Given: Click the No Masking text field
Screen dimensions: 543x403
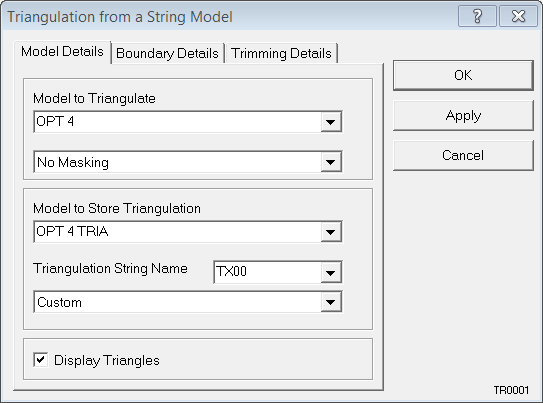Looking at the screenshot, I should [178, 162].
